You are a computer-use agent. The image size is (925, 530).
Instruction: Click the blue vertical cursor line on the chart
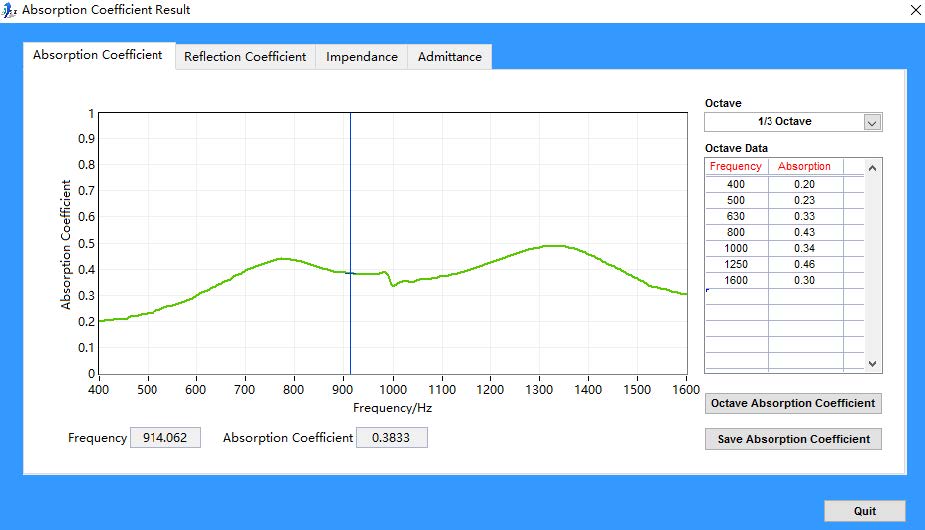(x=350, y=200)
